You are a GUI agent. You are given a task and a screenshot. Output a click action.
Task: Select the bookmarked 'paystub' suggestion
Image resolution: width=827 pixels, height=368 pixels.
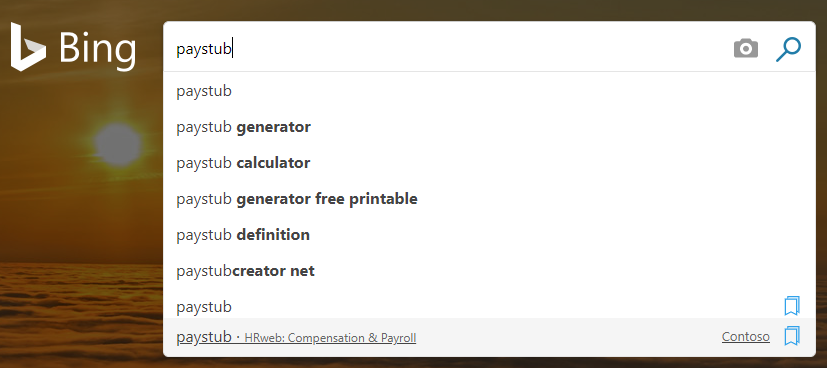coord(473,307)
